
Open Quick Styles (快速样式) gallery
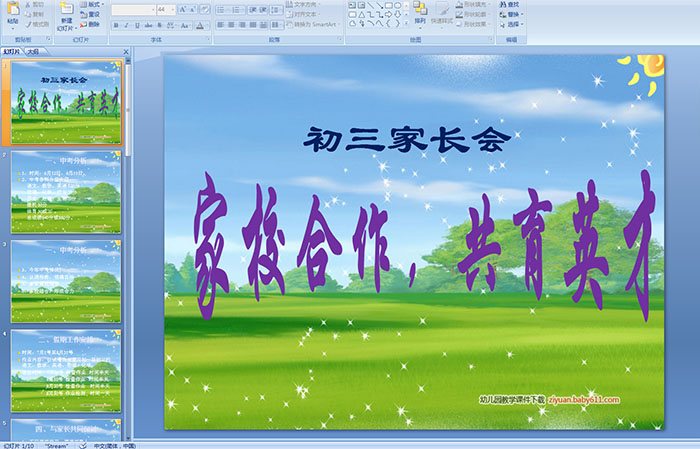[442, 13]
